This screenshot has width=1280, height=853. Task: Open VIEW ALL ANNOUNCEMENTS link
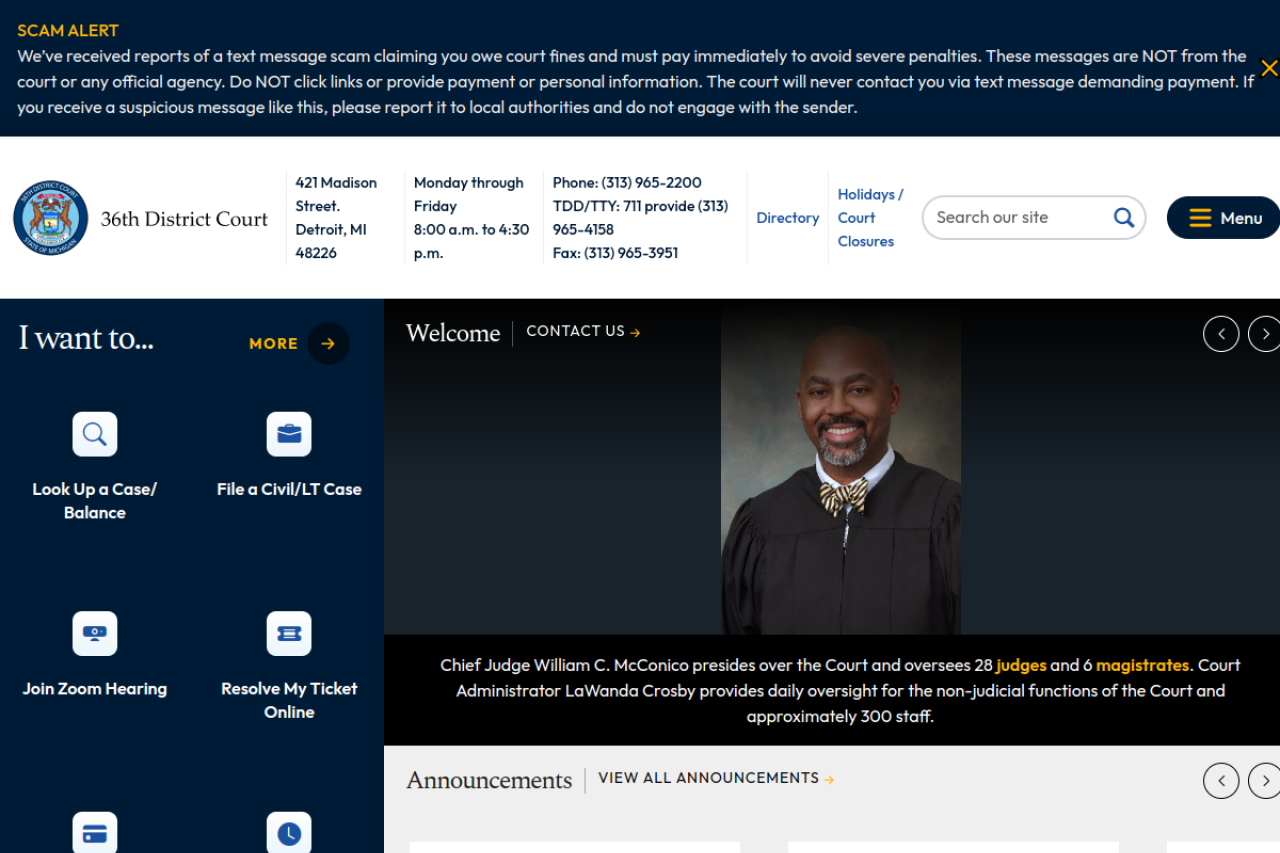(715, 778)
